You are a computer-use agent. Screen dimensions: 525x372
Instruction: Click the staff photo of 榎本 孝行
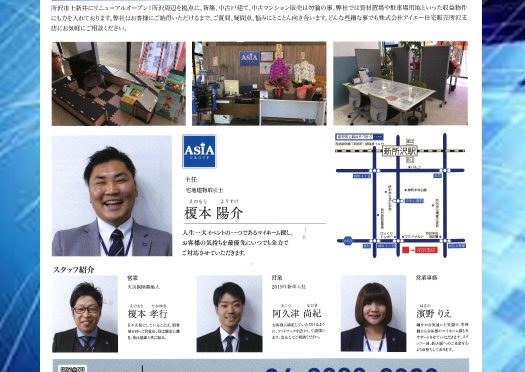[x=85, y=314]
